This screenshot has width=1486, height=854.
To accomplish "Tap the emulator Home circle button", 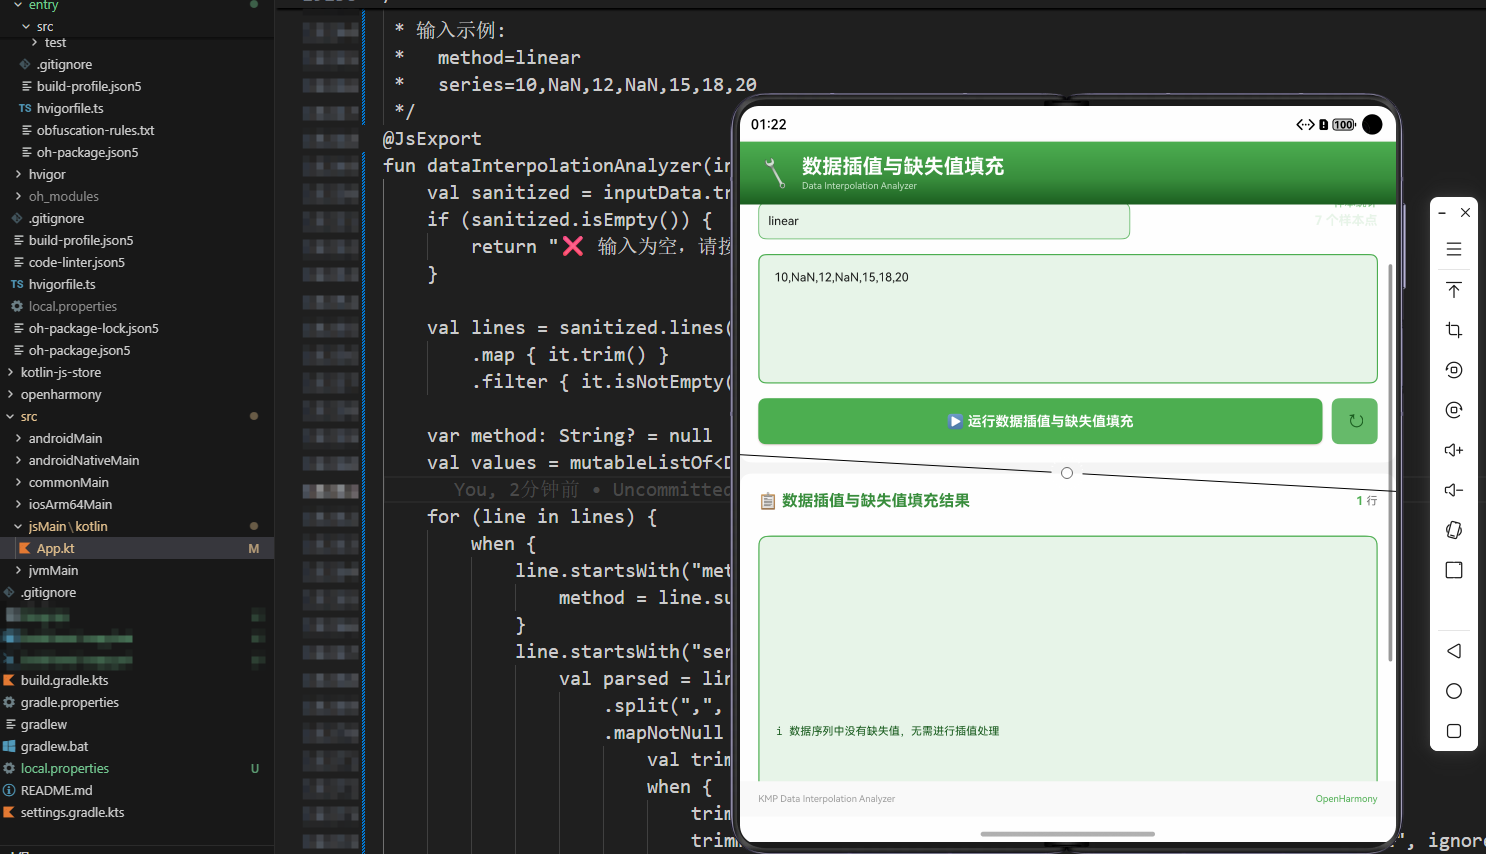I will click(1454, 691).
